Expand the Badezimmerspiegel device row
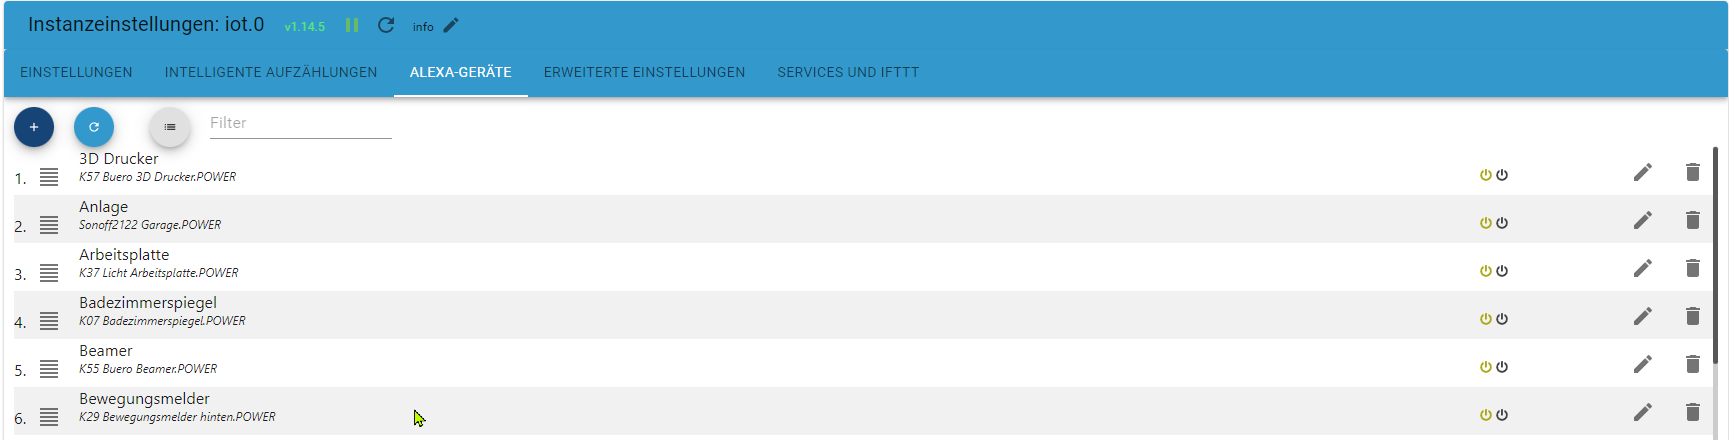This screenshot has width=1729, height=440. tap(49, 321)
